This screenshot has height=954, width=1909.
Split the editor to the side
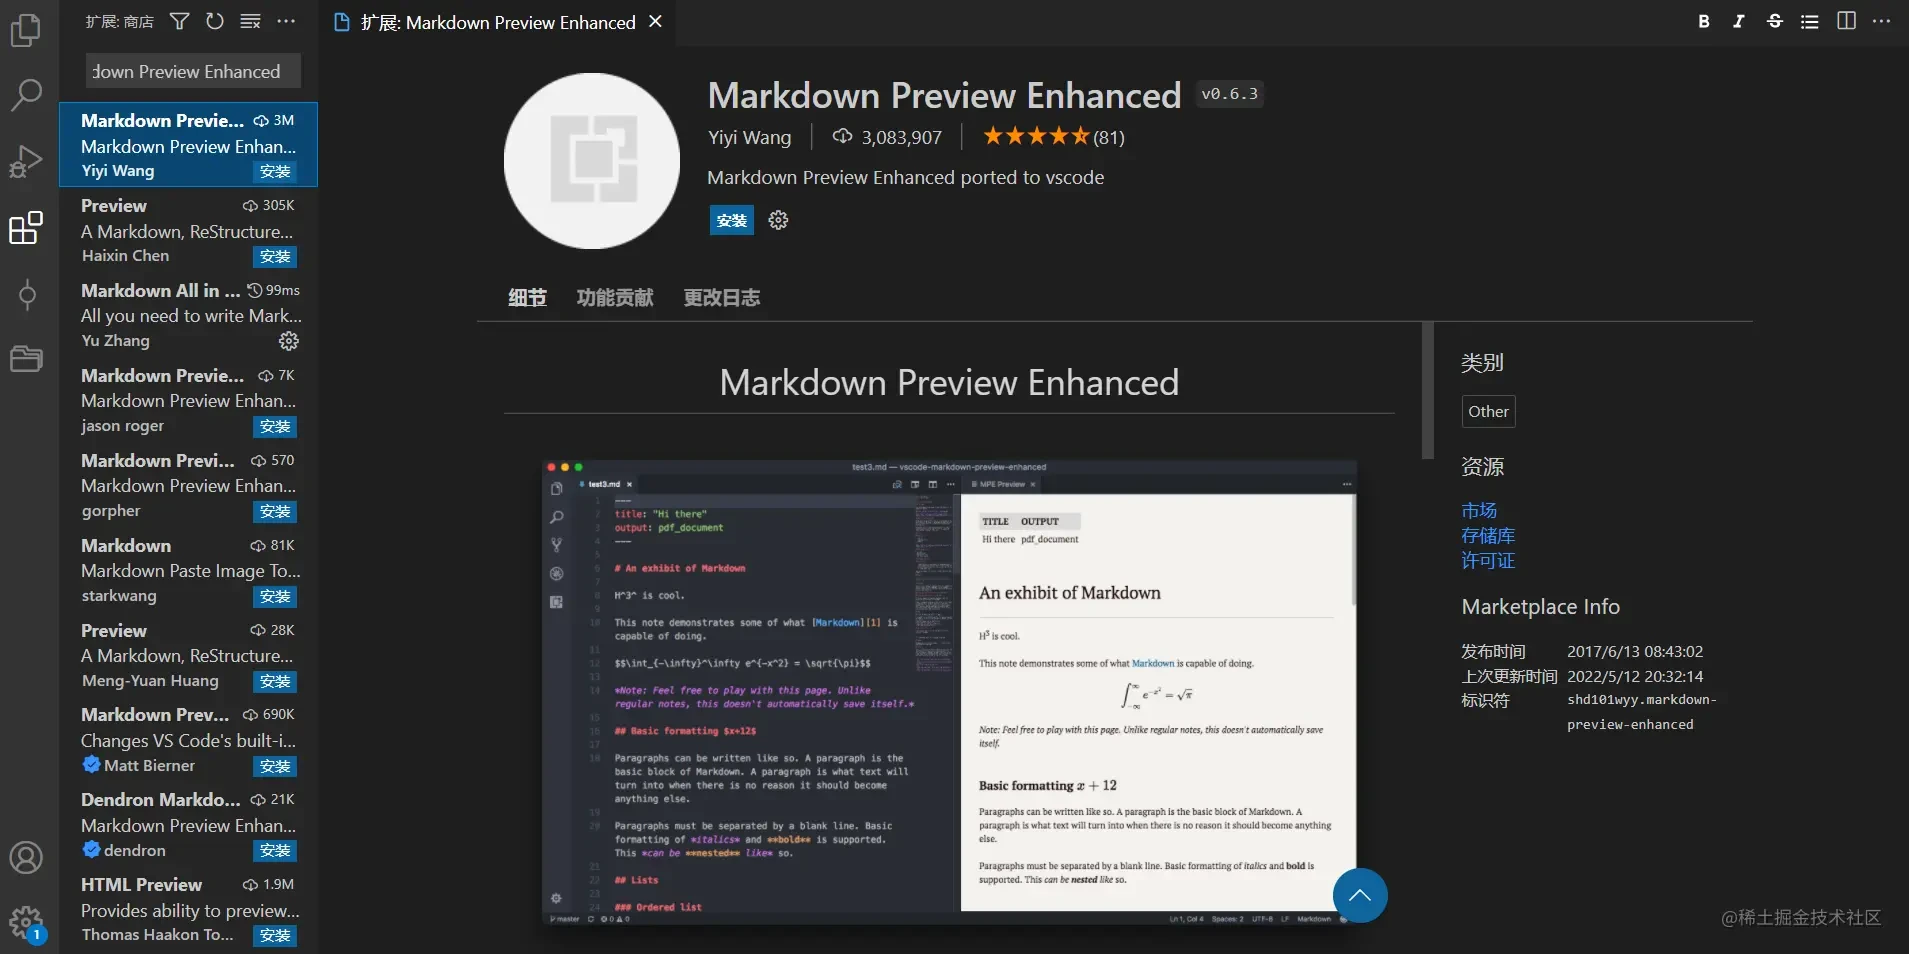(1846, 21)
